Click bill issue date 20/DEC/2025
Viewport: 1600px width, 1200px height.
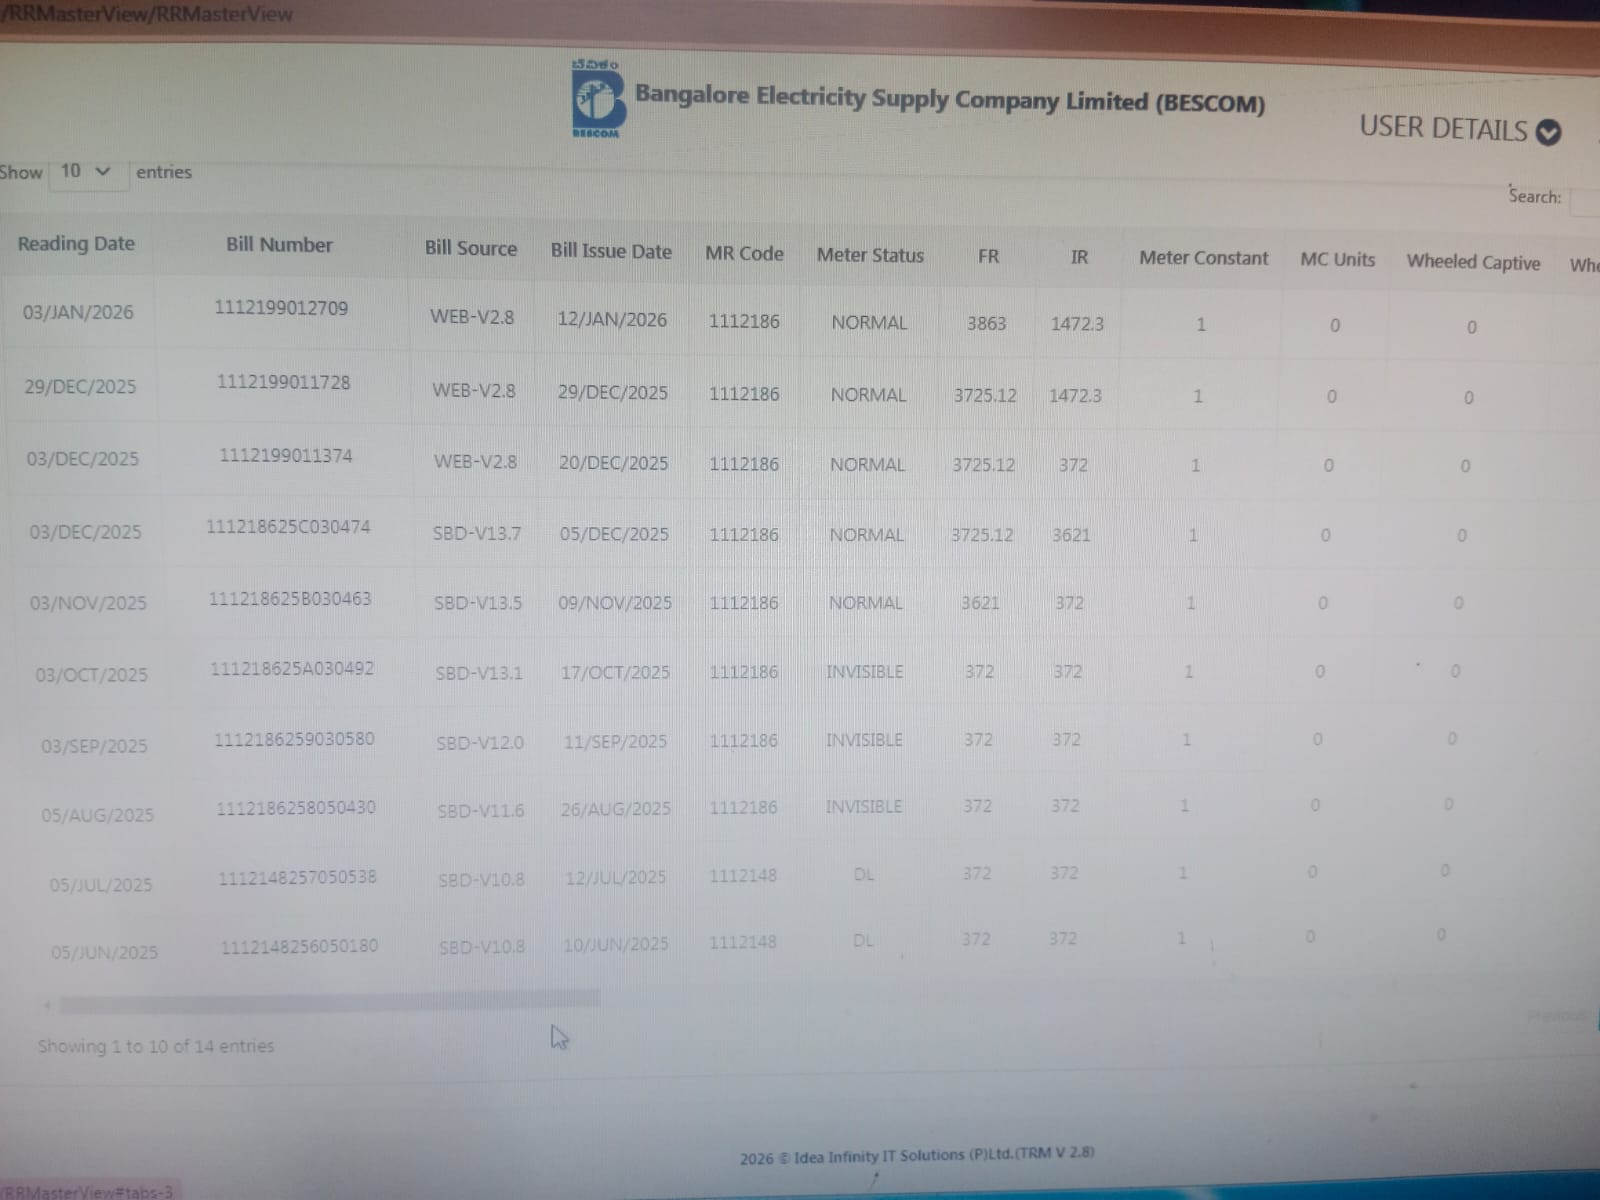613,463
